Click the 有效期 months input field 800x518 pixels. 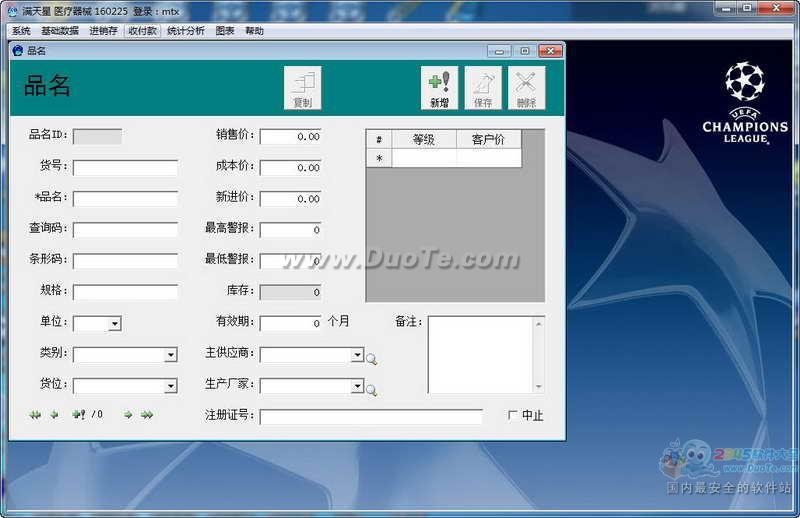coord(291,324)
